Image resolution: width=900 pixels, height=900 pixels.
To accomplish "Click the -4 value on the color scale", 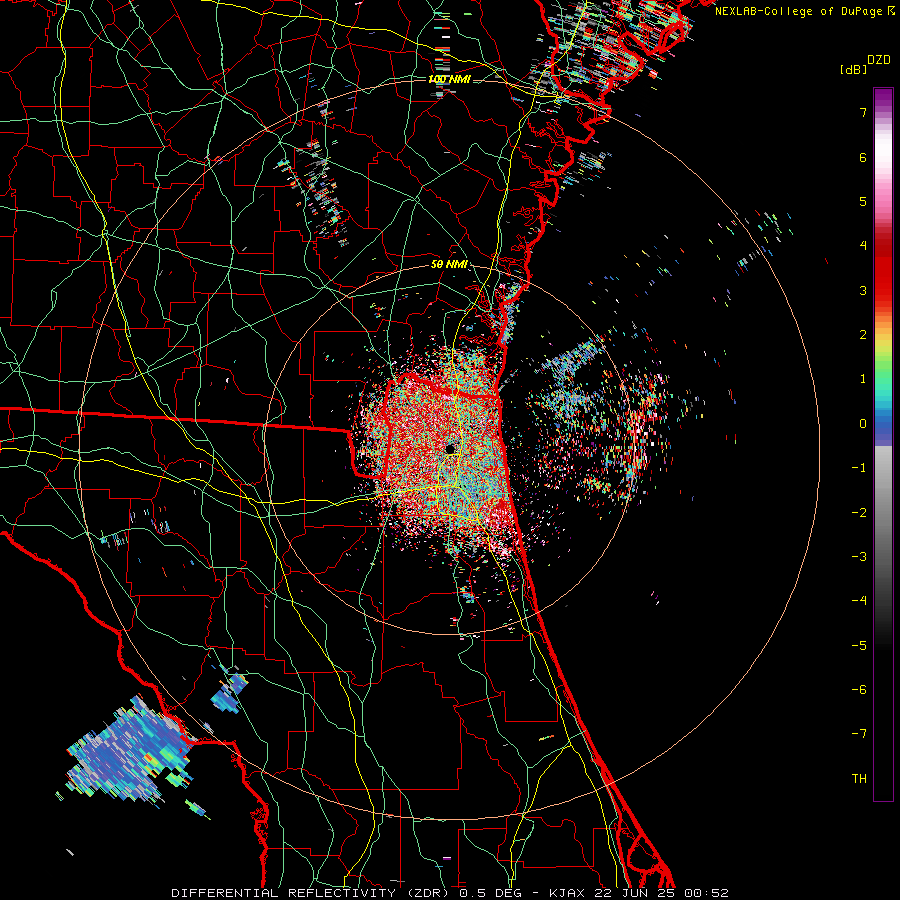I will point(859,601).
